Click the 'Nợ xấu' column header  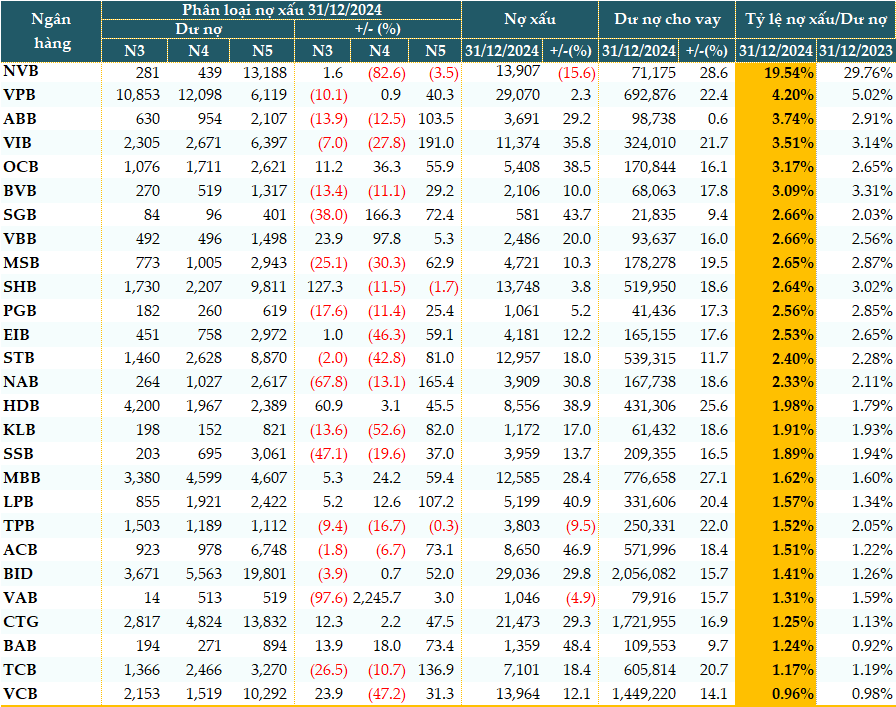(530, 19)
